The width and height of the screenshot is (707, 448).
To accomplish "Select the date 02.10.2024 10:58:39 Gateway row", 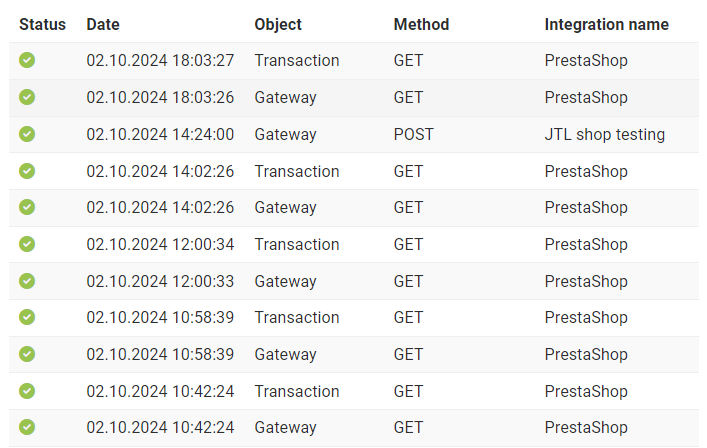I will pyautogui.click(x=160, y=354).
